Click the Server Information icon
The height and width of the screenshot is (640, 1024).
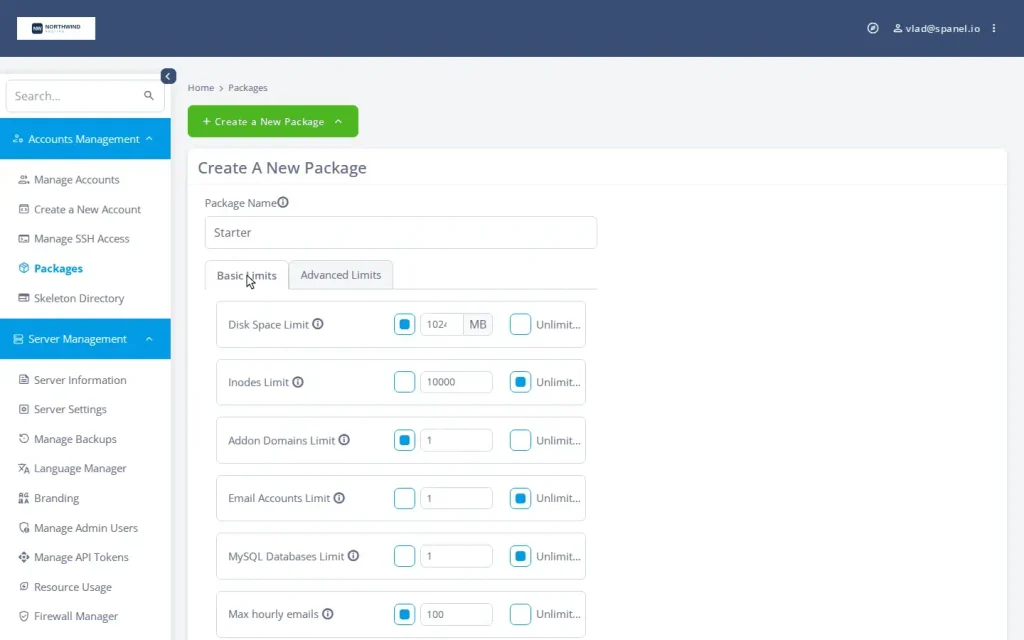click(x=24, y=379)
